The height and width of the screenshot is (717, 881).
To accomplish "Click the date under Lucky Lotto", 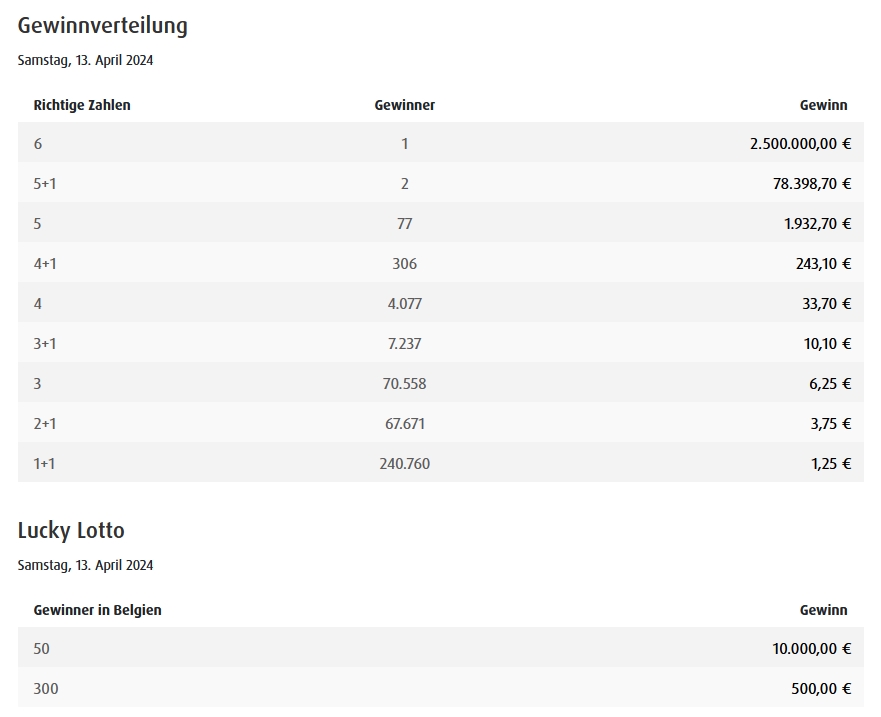I will click(x=85, y=565).
